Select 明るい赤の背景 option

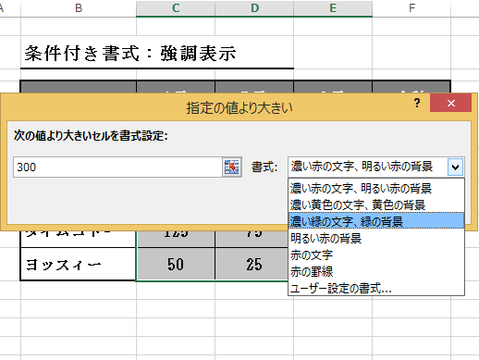(376, 238)
